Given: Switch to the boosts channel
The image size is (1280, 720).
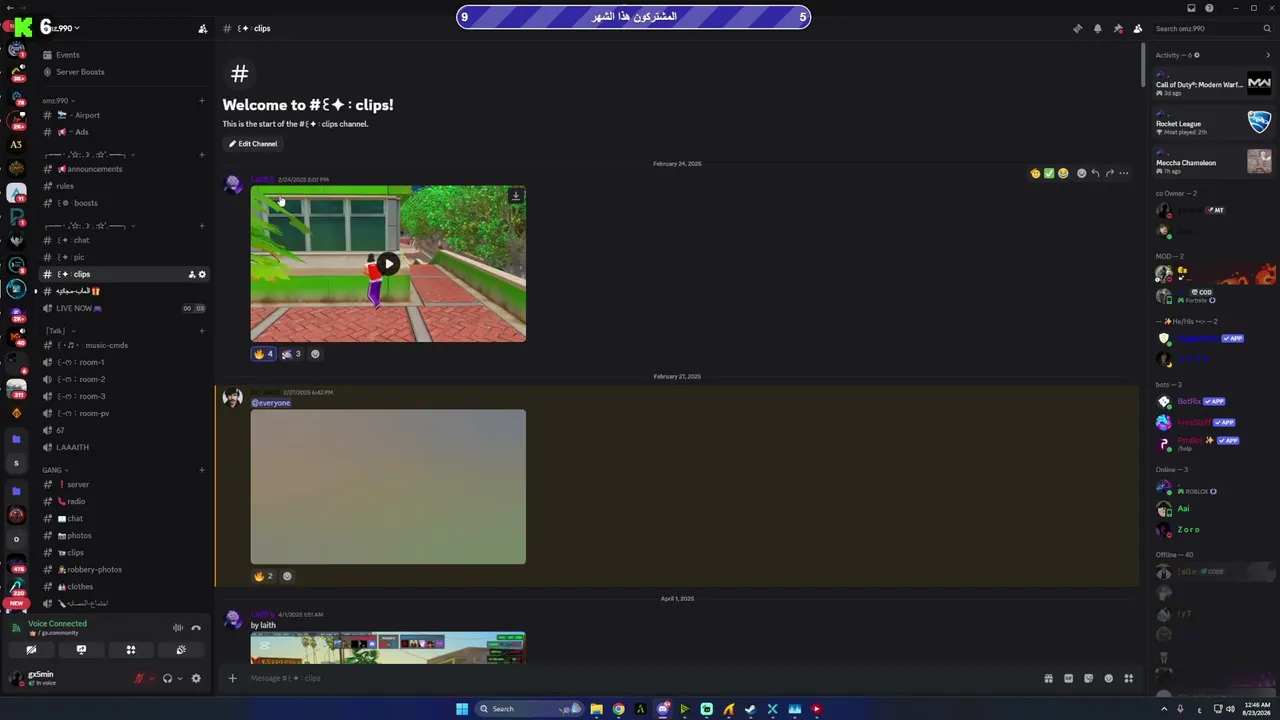Looking at the screenshot, I should pos(124,203).
